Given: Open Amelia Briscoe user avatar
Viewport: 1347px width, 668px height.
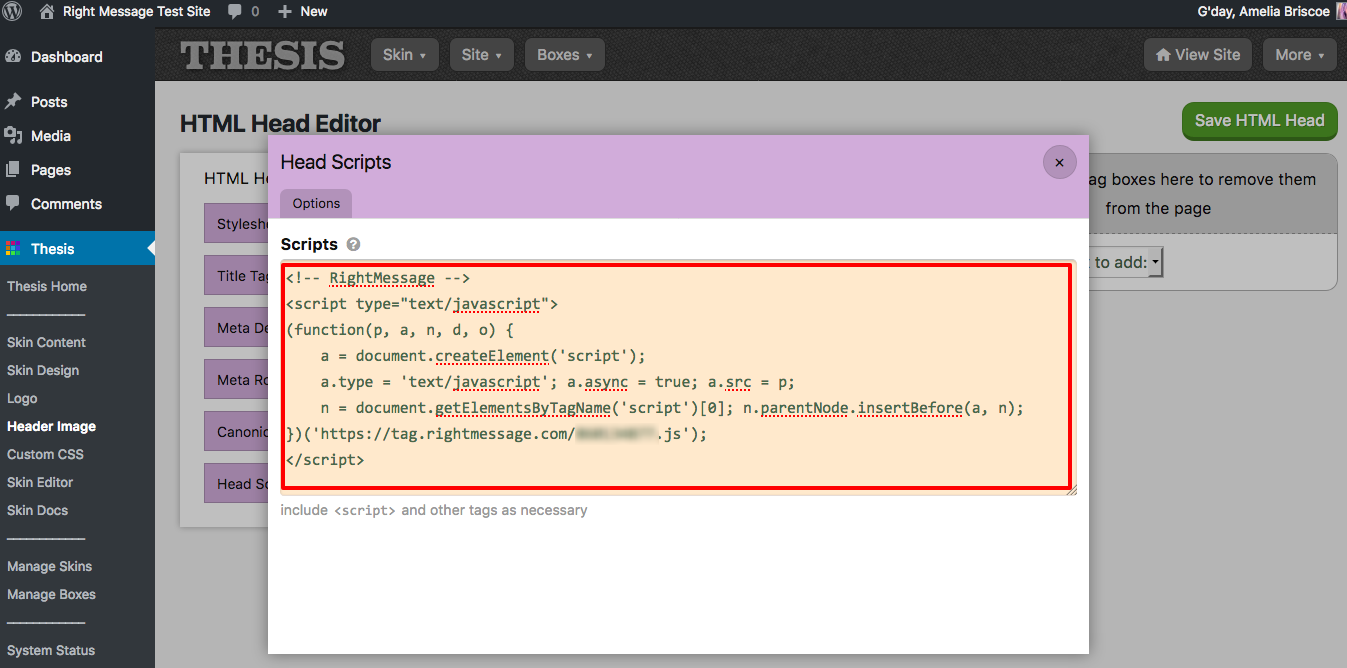Looking at the screenshot, I should point(1341,11).
